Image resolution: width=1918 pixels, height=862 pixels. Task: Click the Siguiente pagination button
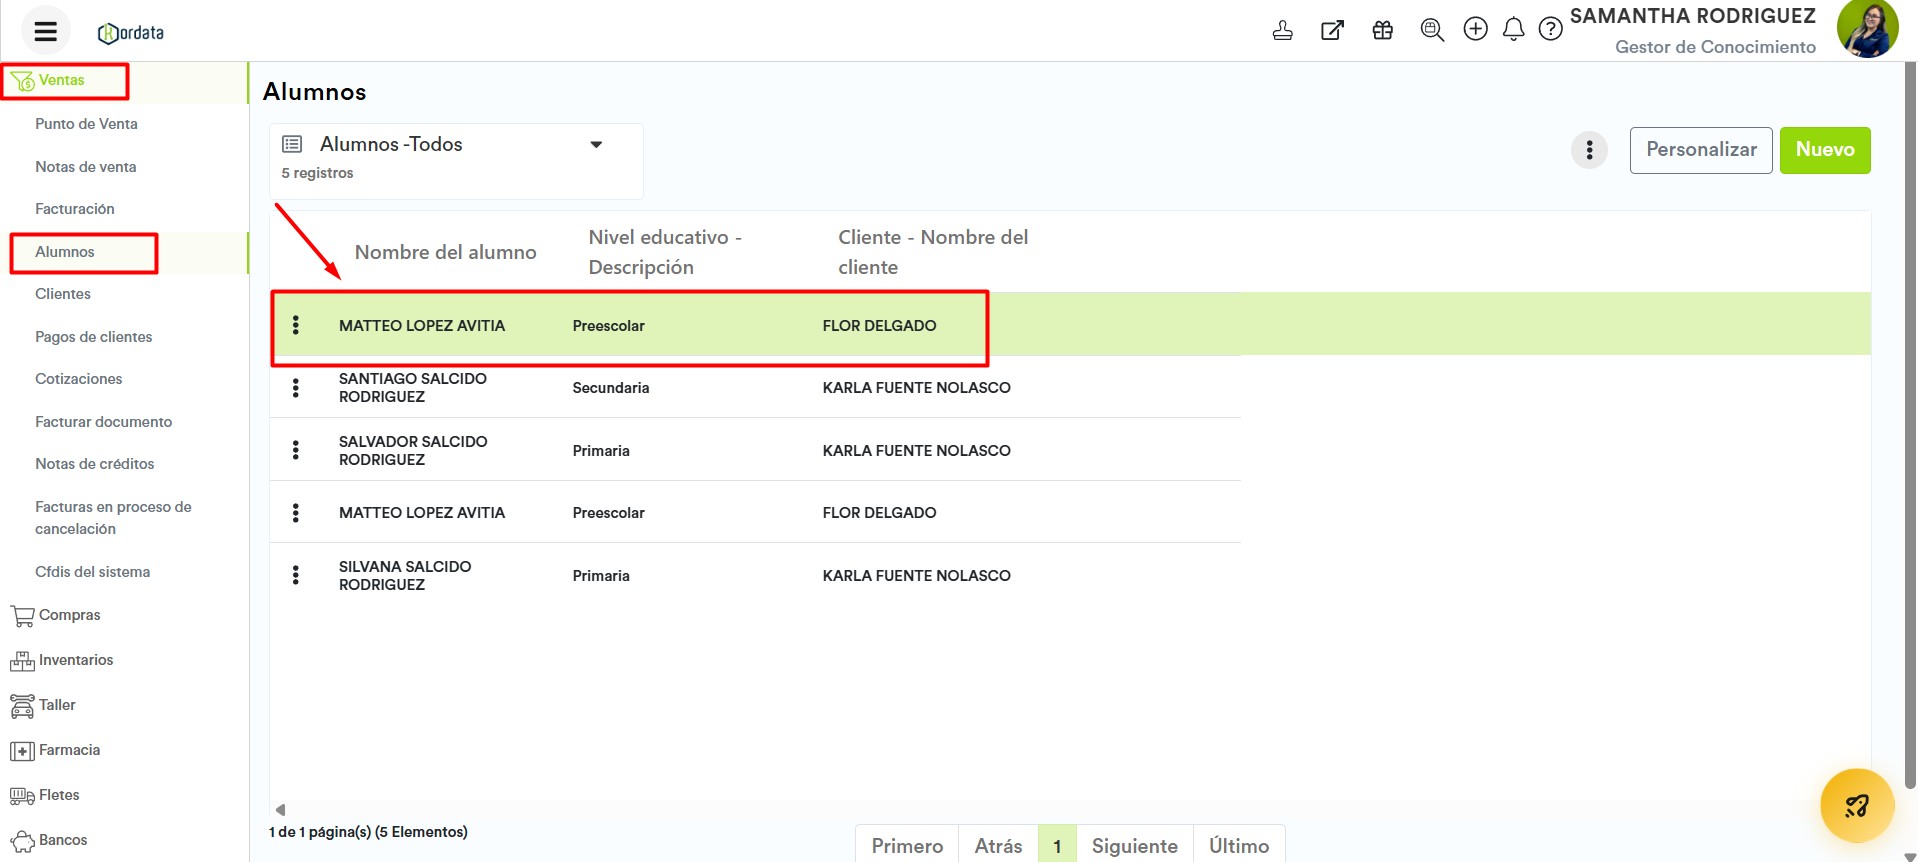click(x=1134, y=846)
